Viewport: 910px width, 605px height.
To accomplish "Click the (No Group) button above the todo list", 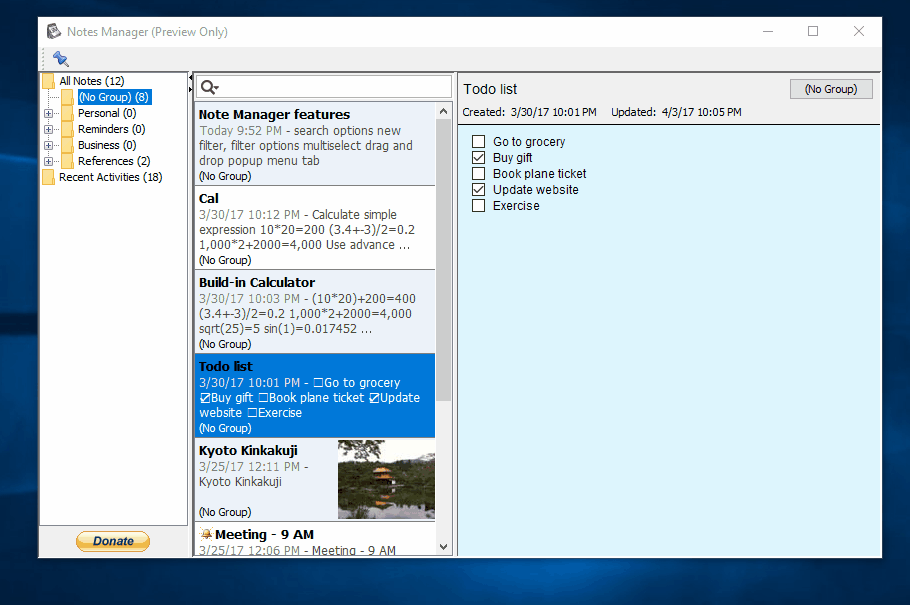I will [831, 88].
